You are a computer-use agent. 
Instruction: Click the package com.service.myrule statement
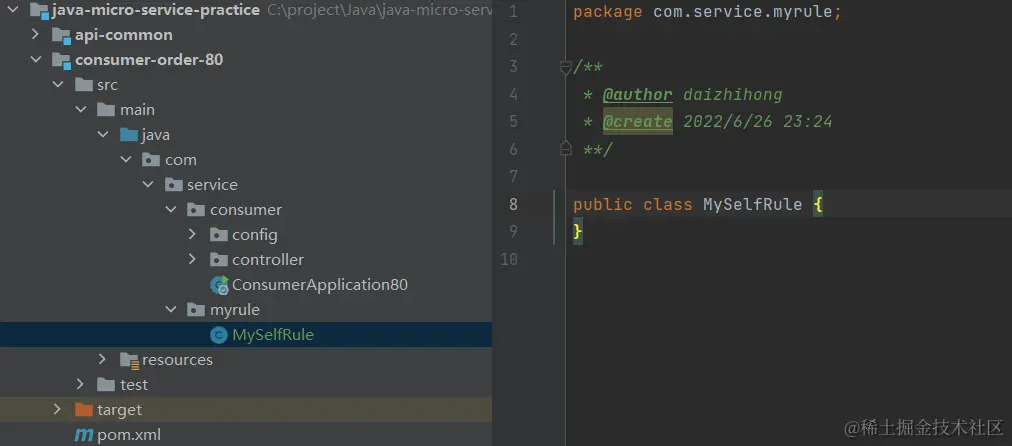707,12
